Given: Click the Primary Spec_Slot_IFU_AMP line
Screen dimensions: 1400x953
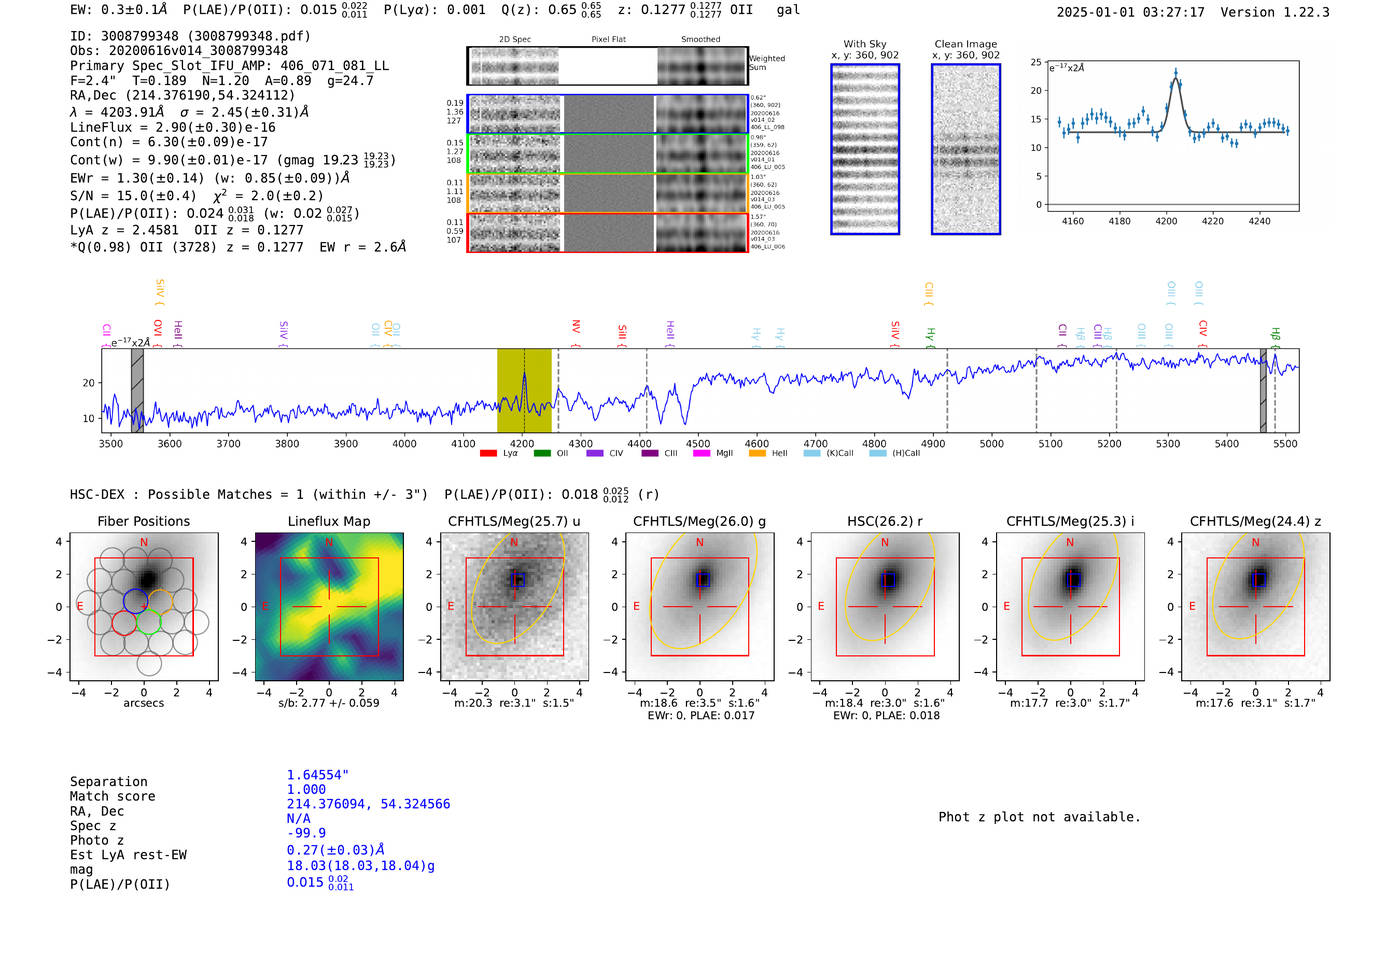Looking at the screenshot, I should point(229,66).
